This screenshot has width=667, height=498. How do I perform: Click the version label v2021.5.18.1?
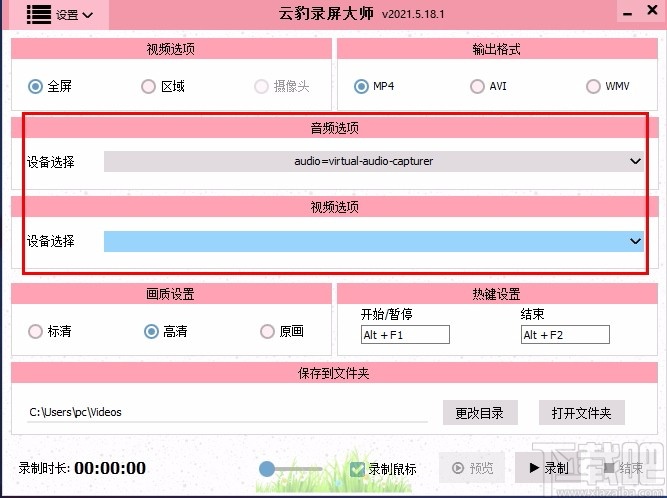click(413, 14)
